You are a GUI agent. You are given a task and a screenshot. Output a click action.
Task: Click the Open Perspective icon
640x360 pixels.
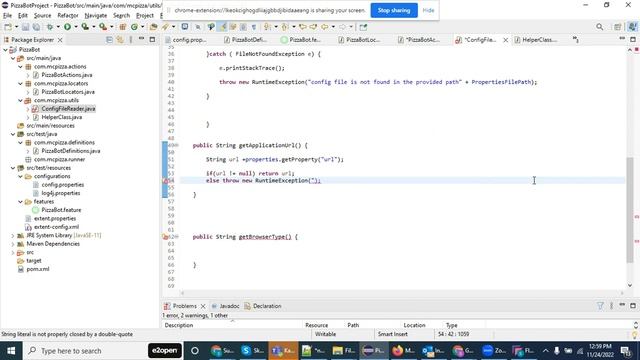pyautogui.click(x=618, y=27)
